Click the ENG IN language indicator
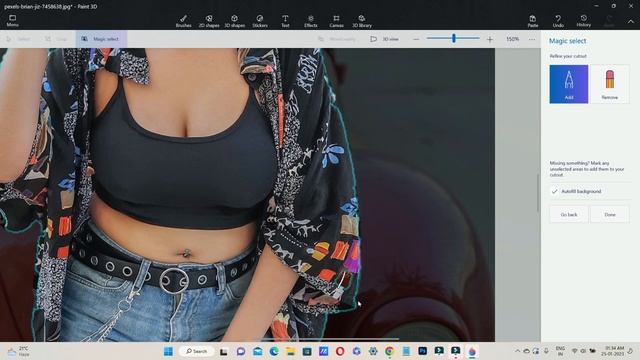Viewport: 640px width, 360px height. tap(560, 351)
